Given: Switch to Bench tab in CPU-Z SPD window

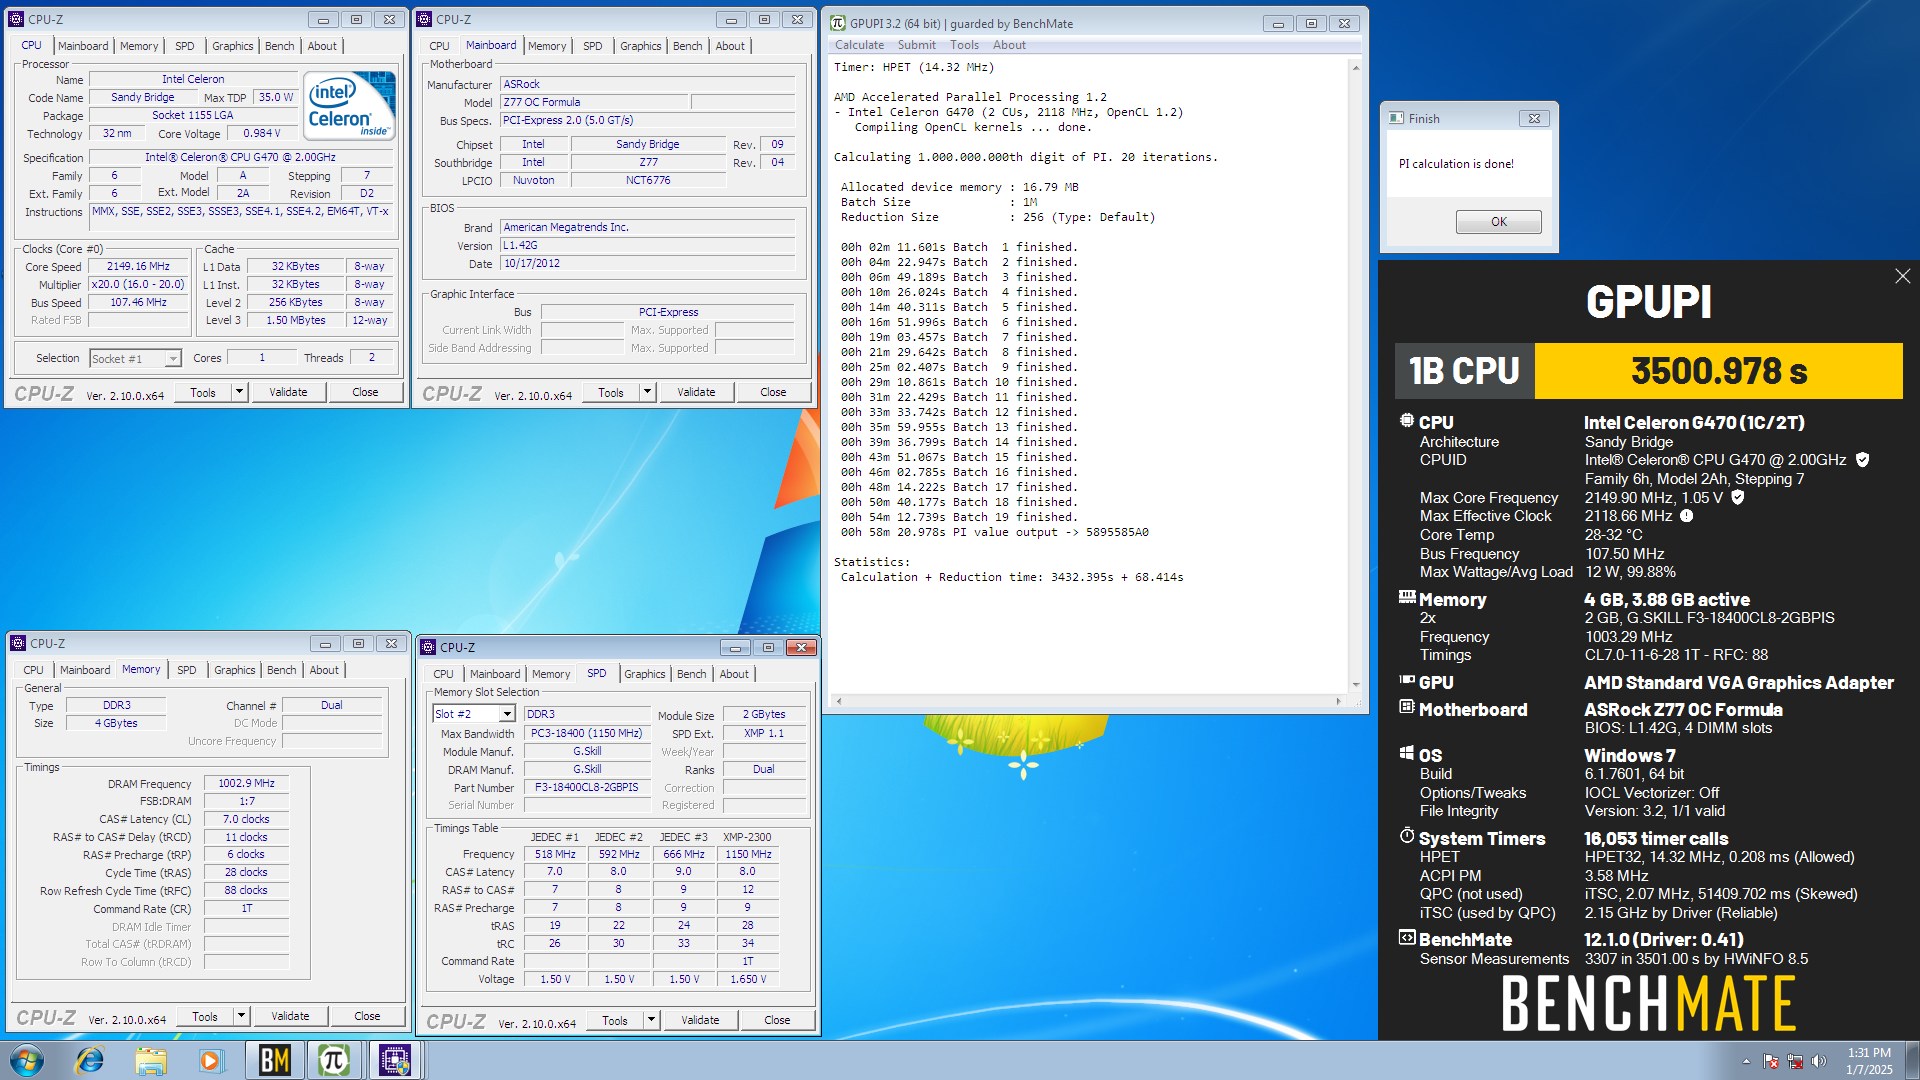Looking at the screenshot, I should tap(691, 674).
